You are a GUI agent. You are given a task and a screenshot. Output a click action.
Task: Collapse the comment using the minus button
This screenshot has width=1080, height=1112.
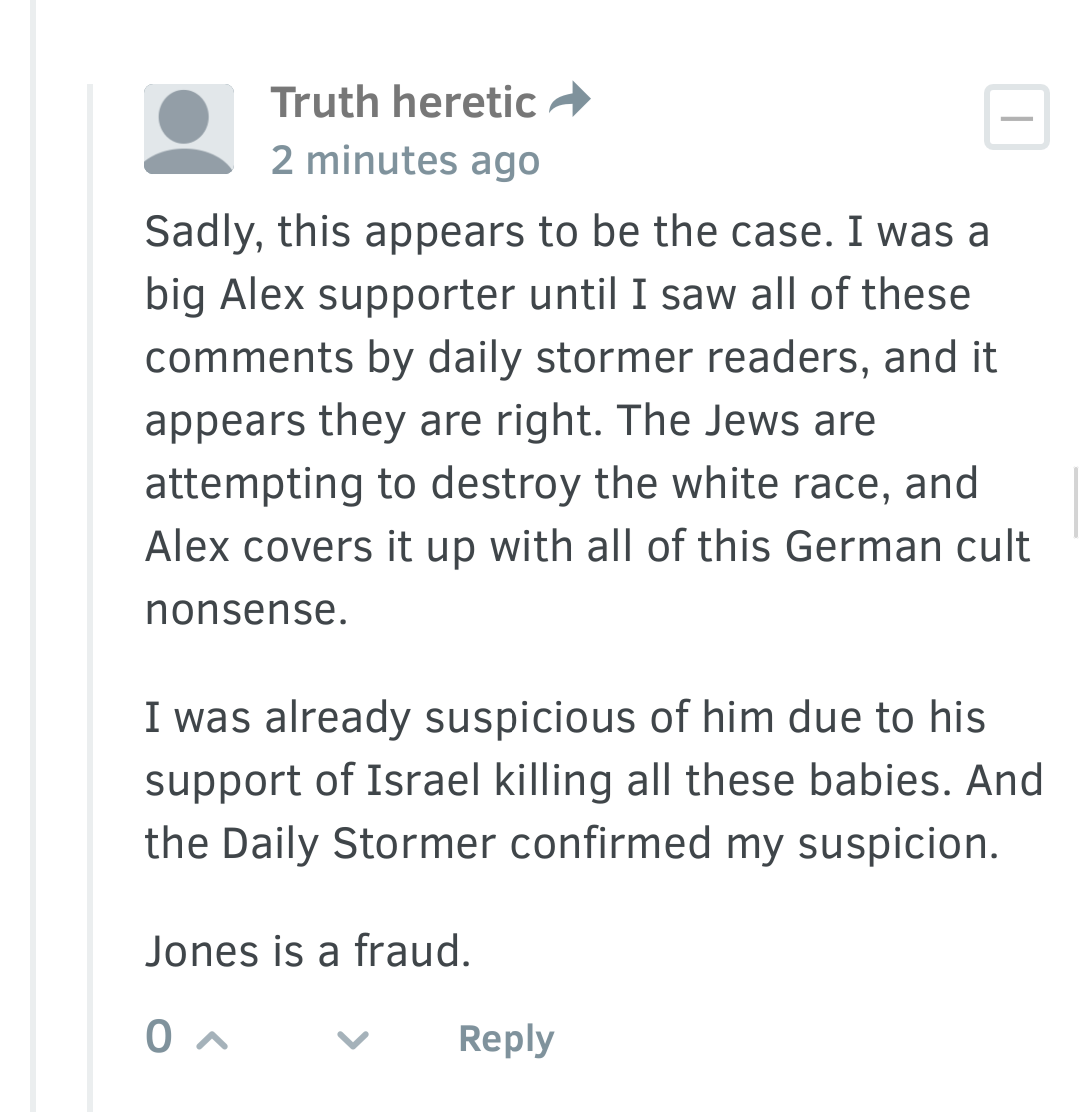click(x=1016, y=117)
